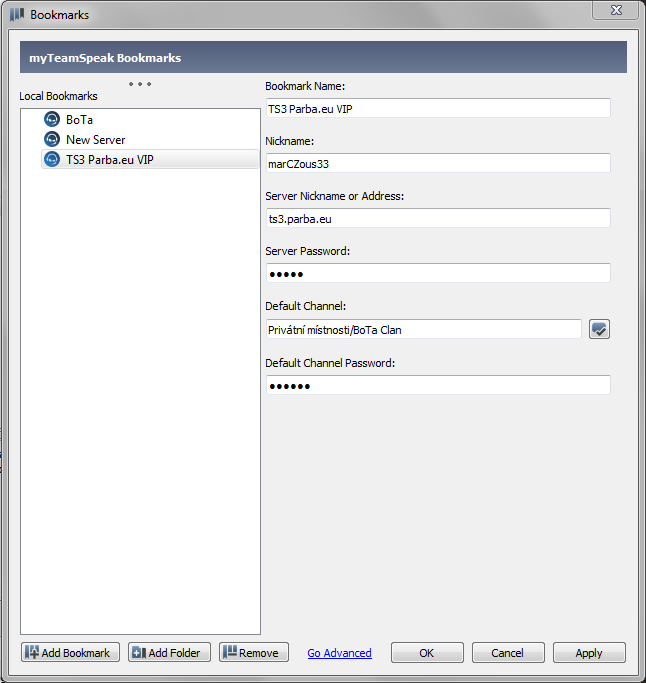Click the New Server bookmark icon
The height and width of the screenshot is (683, 646).
(52, 139)
